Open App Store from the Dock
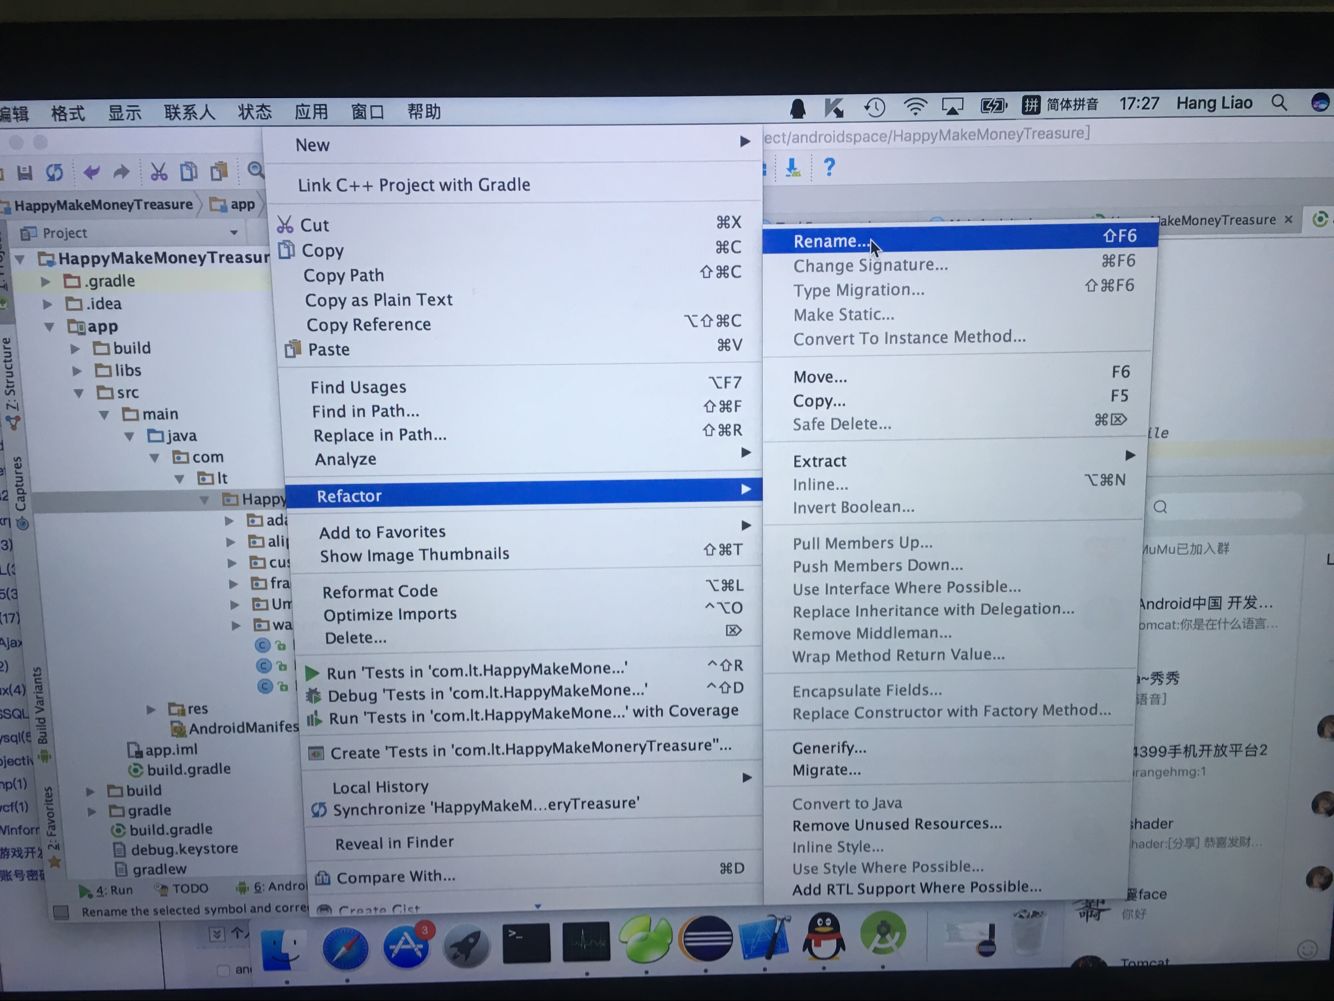This screenshot has width=1334, height=1001. click(406, 945)
